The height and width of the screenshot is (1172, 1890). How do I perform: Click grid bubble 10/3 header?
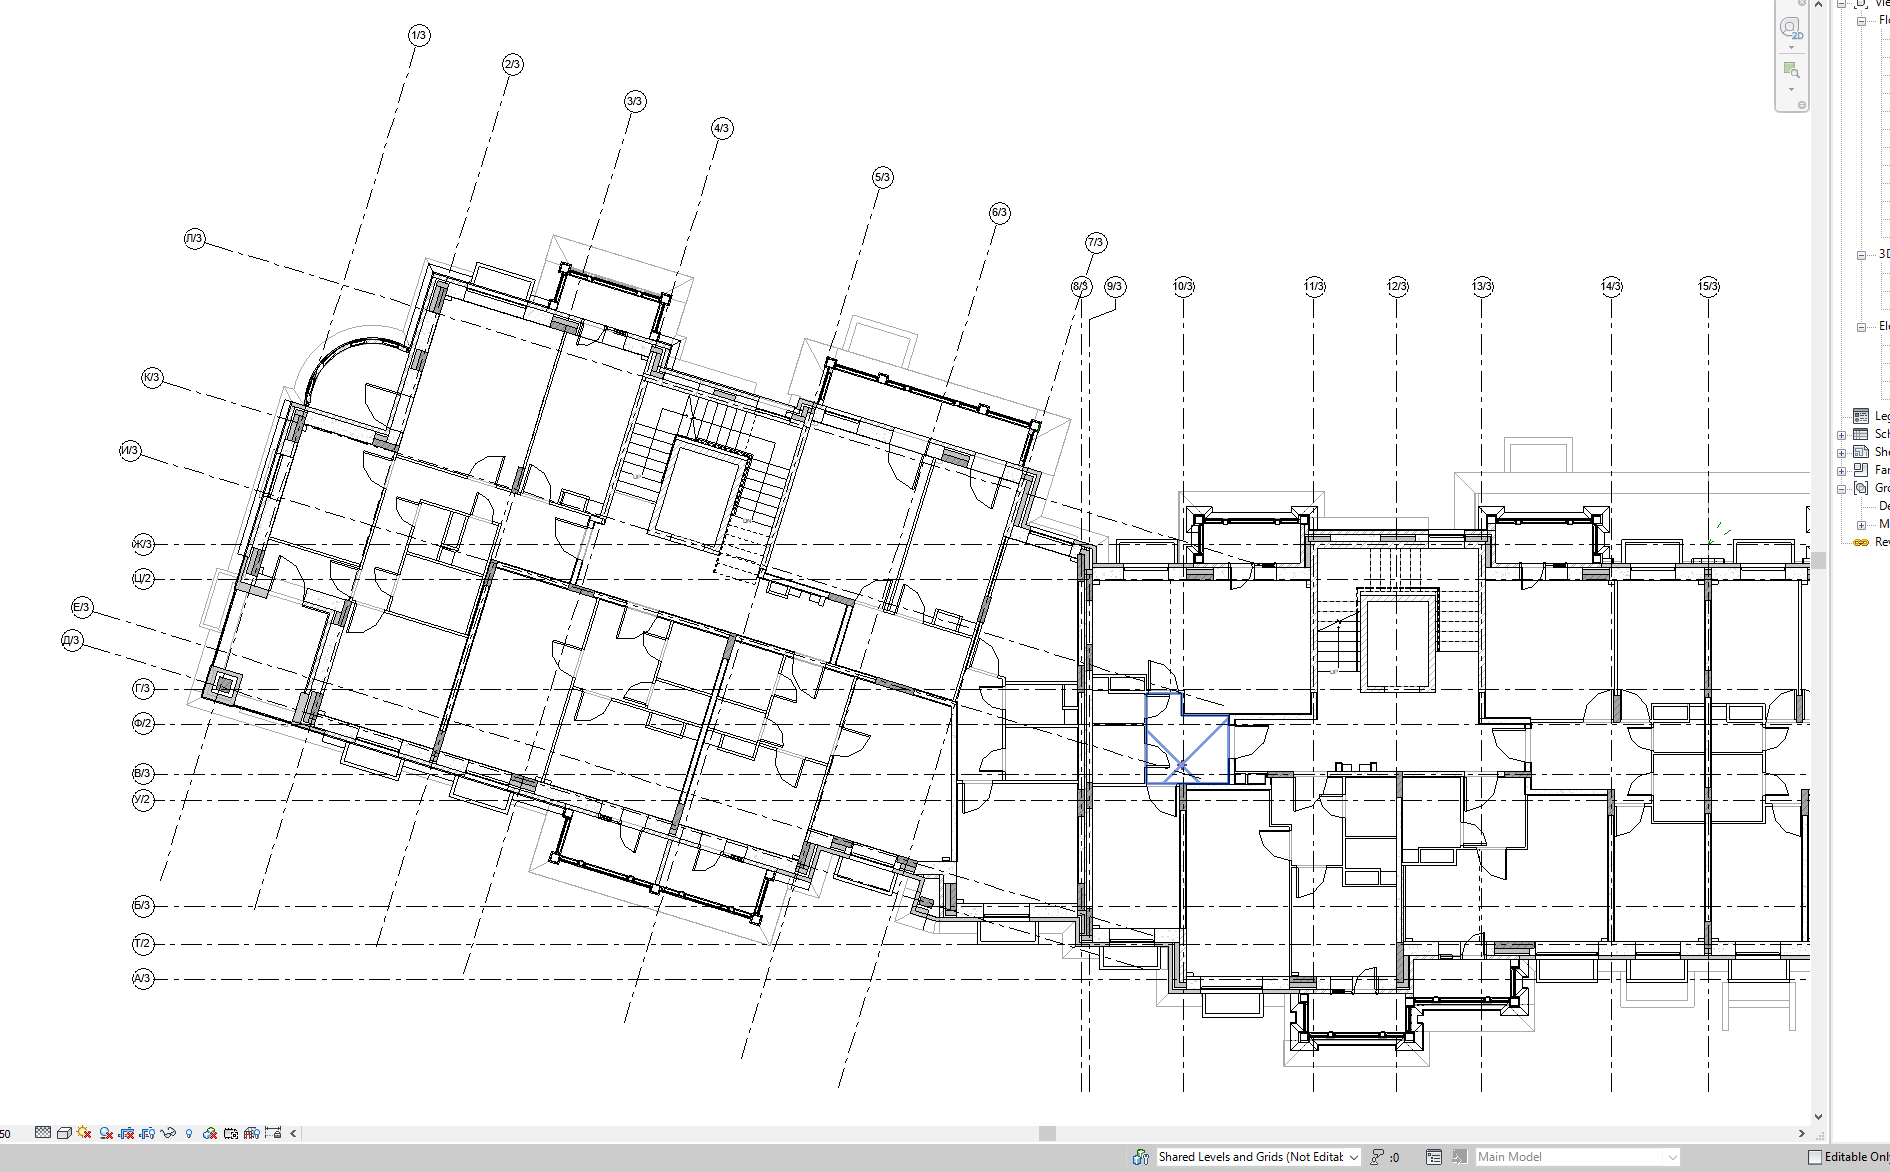[1183, 287]
